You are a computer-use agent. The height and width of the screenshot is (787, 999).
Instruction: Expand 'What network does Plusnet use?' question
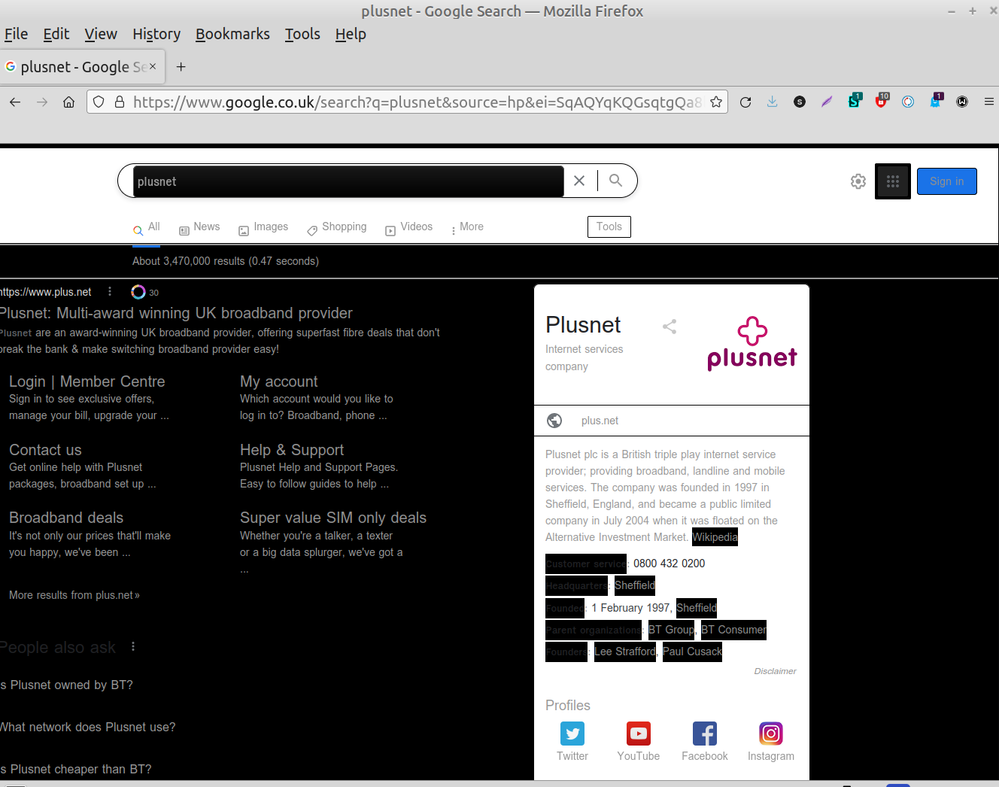pos(89,727)
